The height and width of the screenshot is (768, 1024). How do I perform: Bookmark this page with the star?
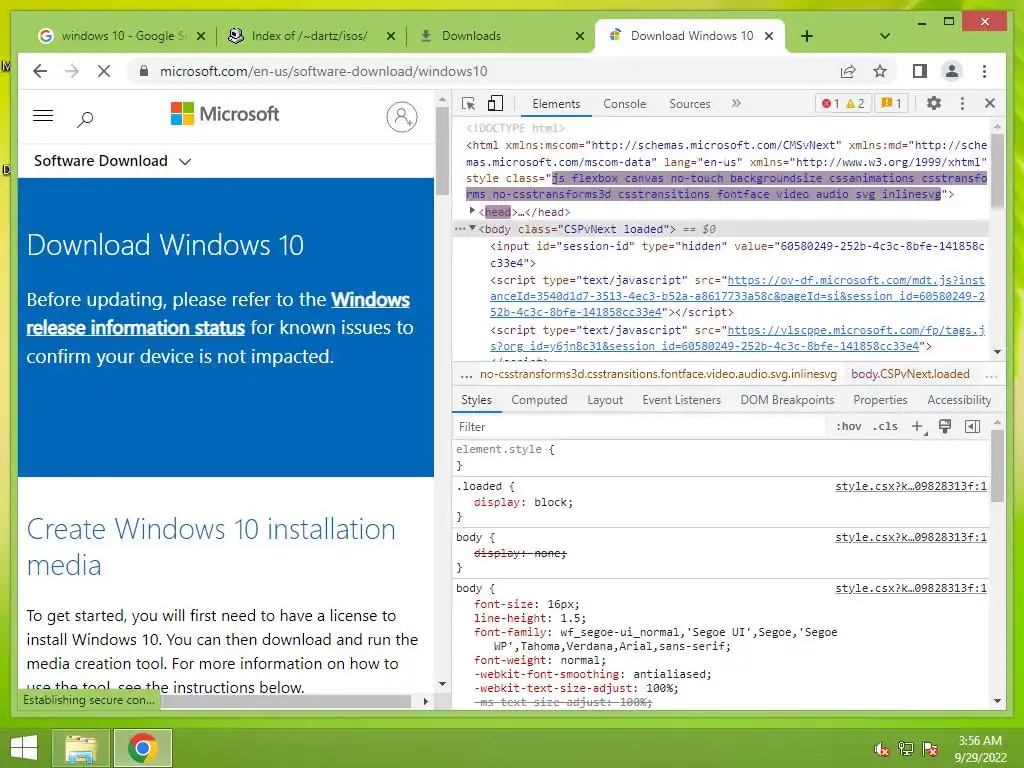tap(880, 71)
